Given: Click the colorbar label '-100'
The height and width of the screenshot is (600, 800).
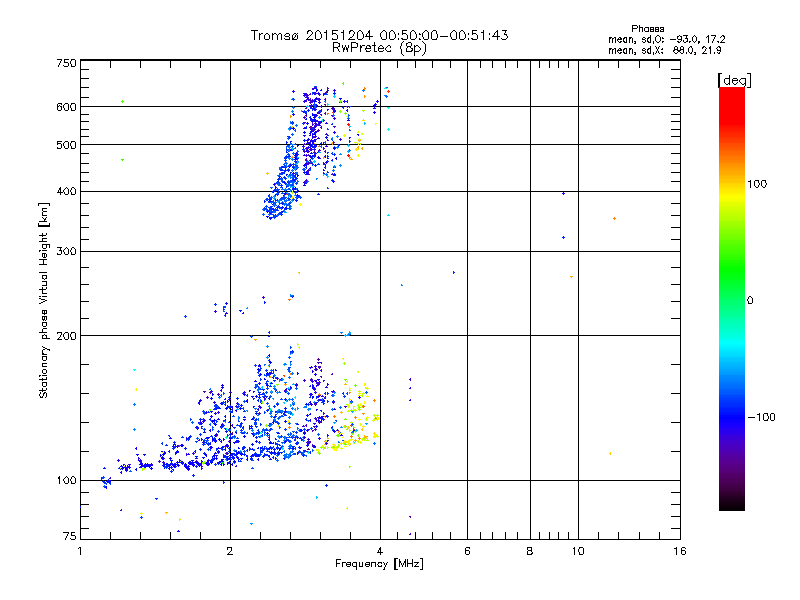Looking at the screenshot, I should 761,417.
